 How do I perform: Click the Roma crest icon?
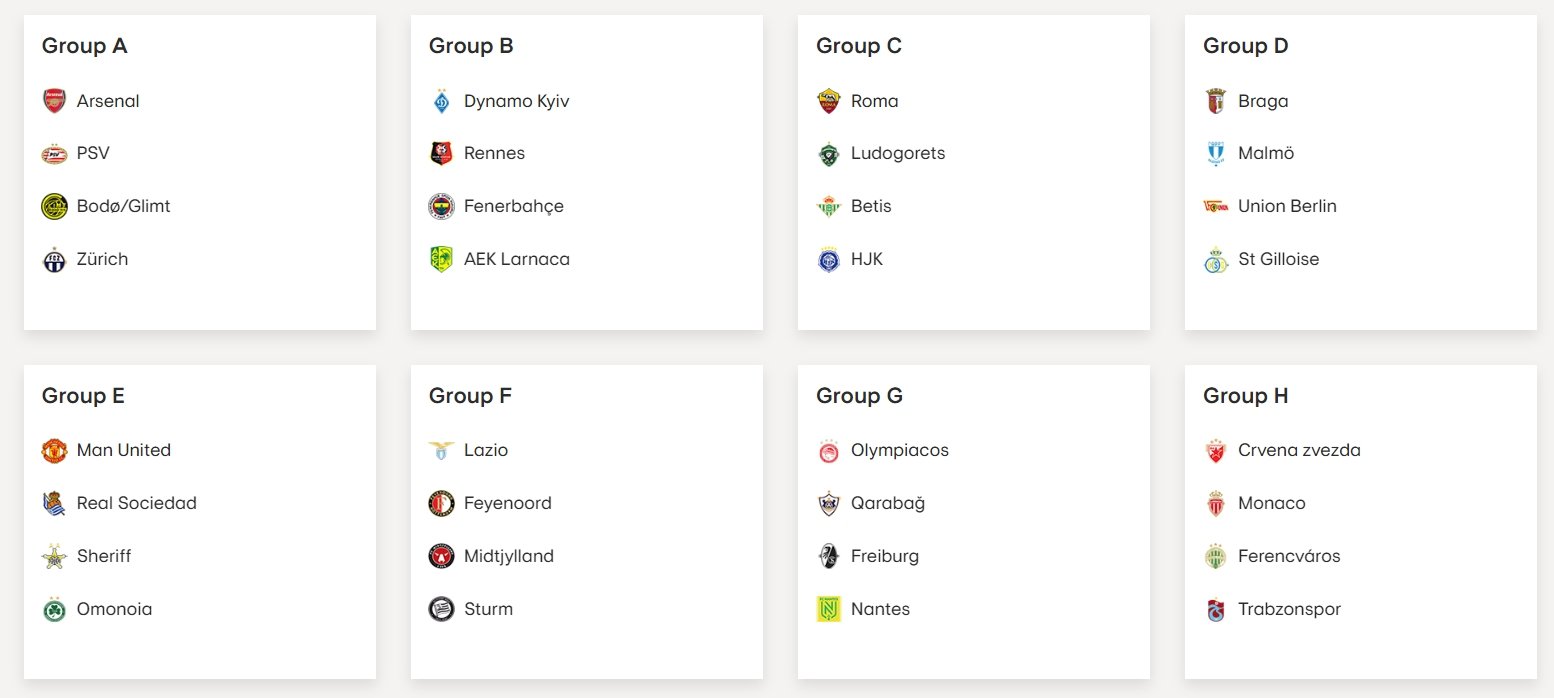coord(828,101)
